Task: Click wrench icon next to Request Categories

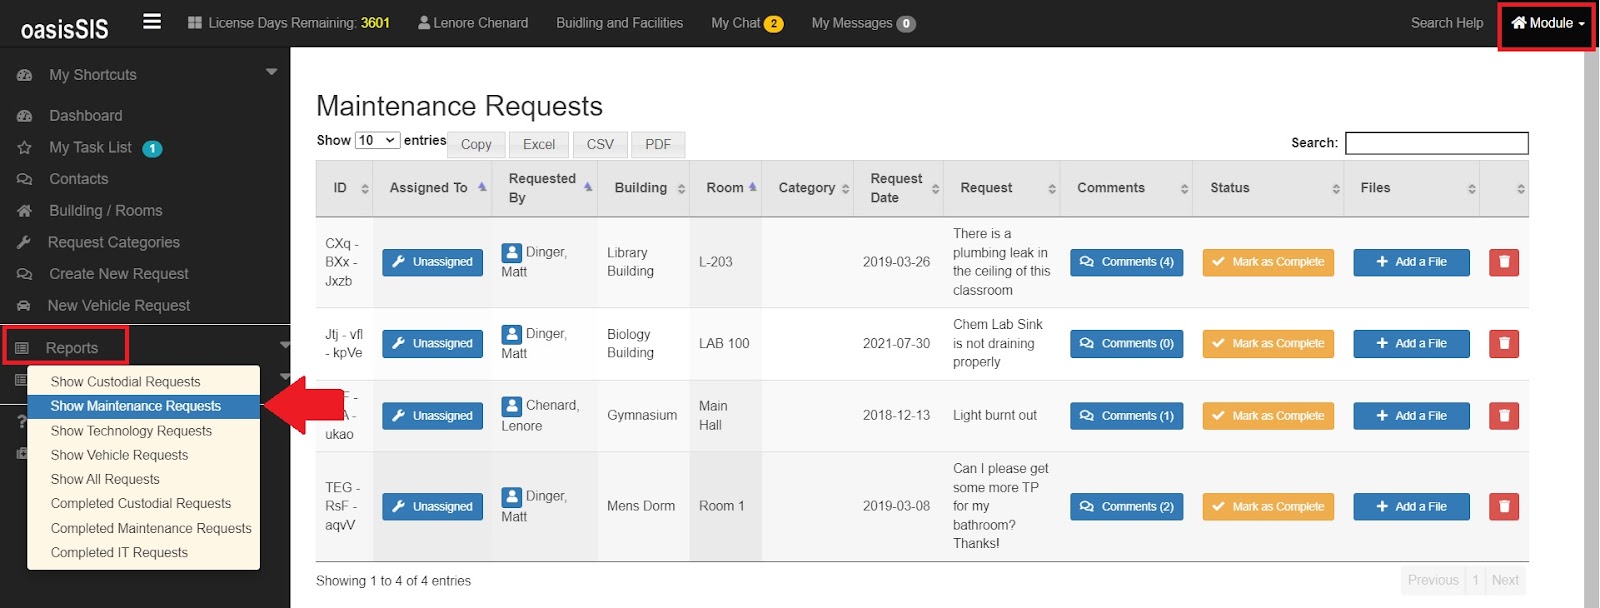Action: [25, 242]
